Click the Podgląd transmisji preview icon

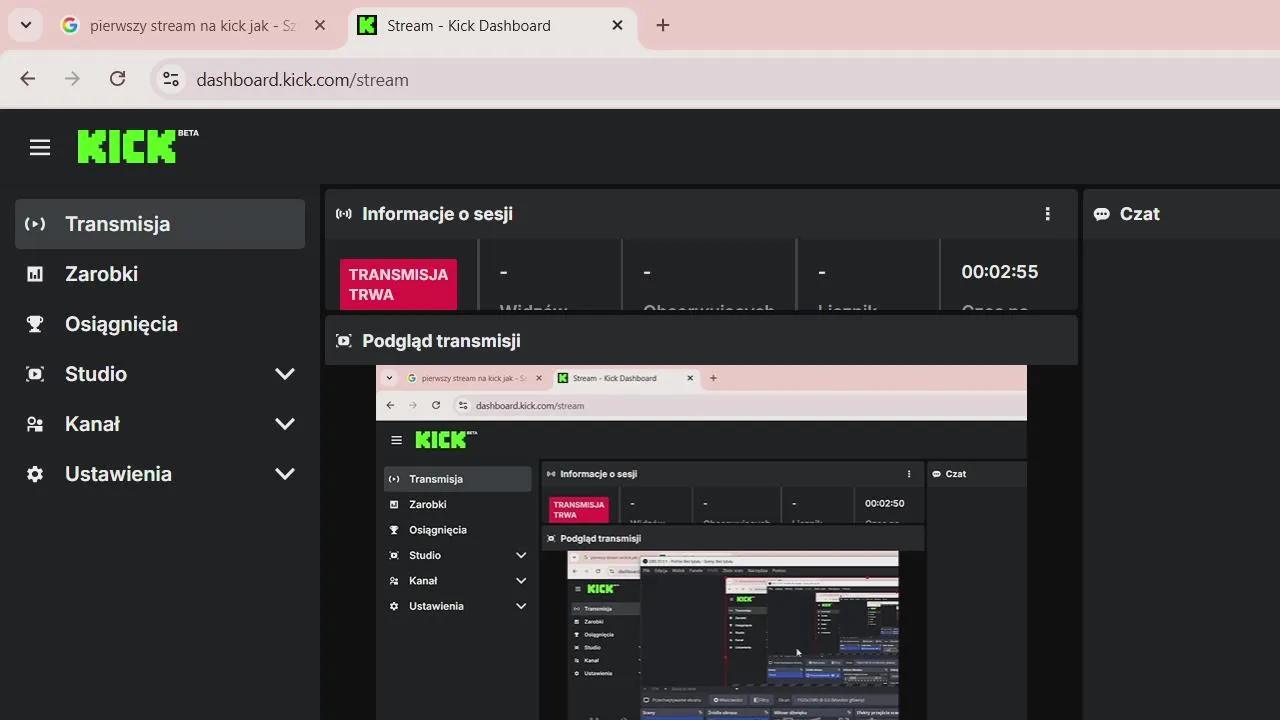(344, 341)
